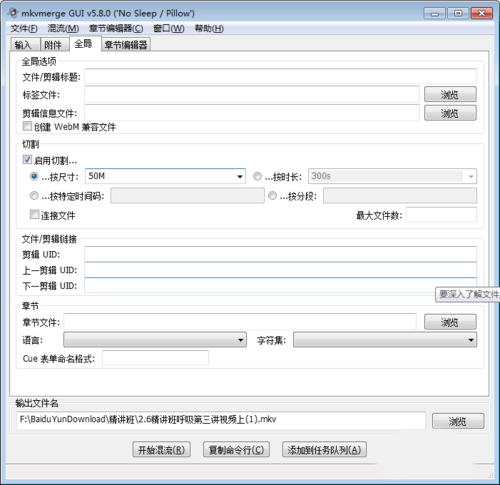Viewport: 500px width, 485px height.
Task: Open the chapter 语言 dropdown
Action: click(155, 340)
